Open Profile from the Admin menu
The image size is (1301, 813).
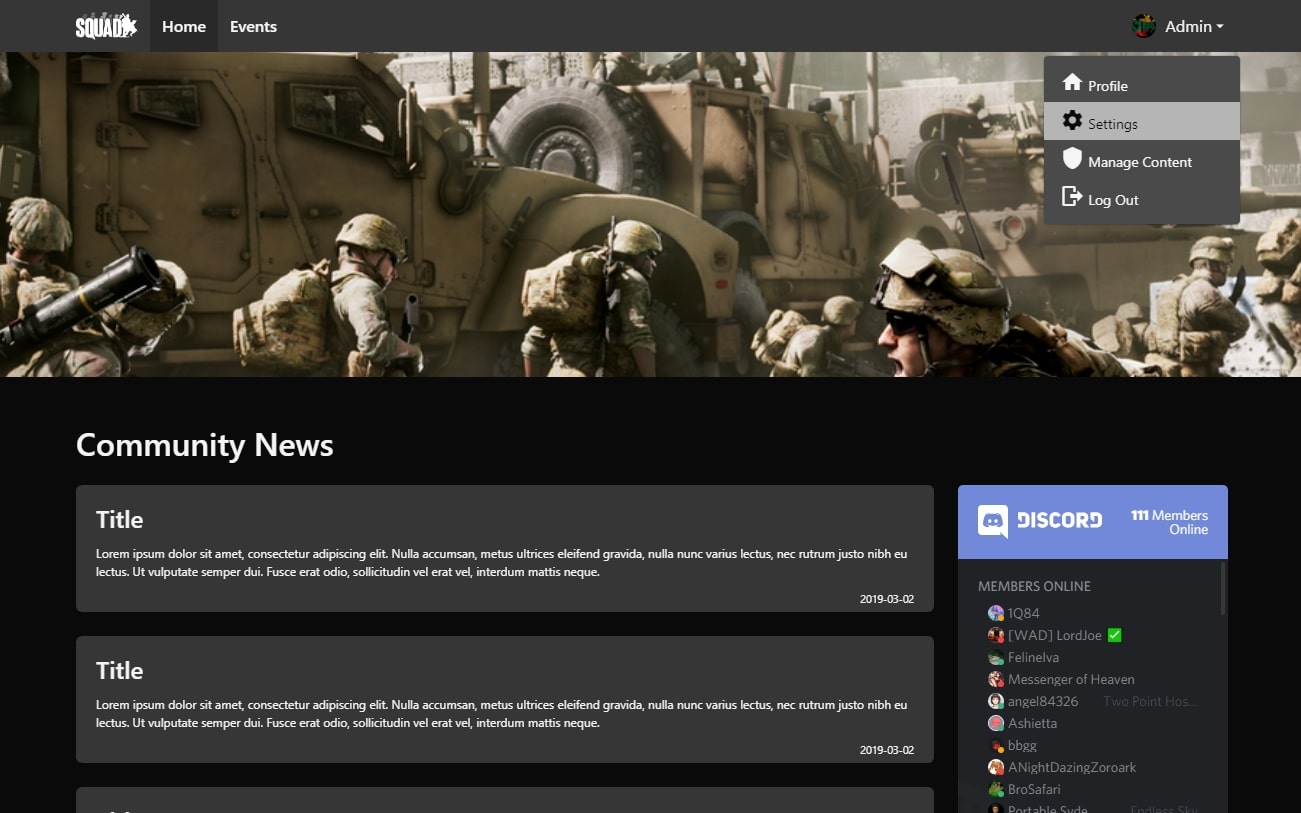(1142, 85)
